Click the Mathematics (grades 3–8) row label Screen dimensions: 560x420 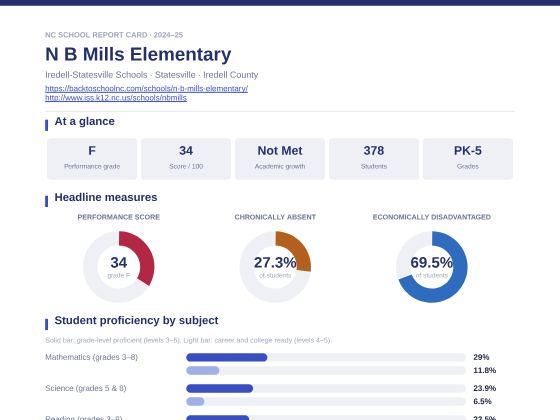click(91, 357)
